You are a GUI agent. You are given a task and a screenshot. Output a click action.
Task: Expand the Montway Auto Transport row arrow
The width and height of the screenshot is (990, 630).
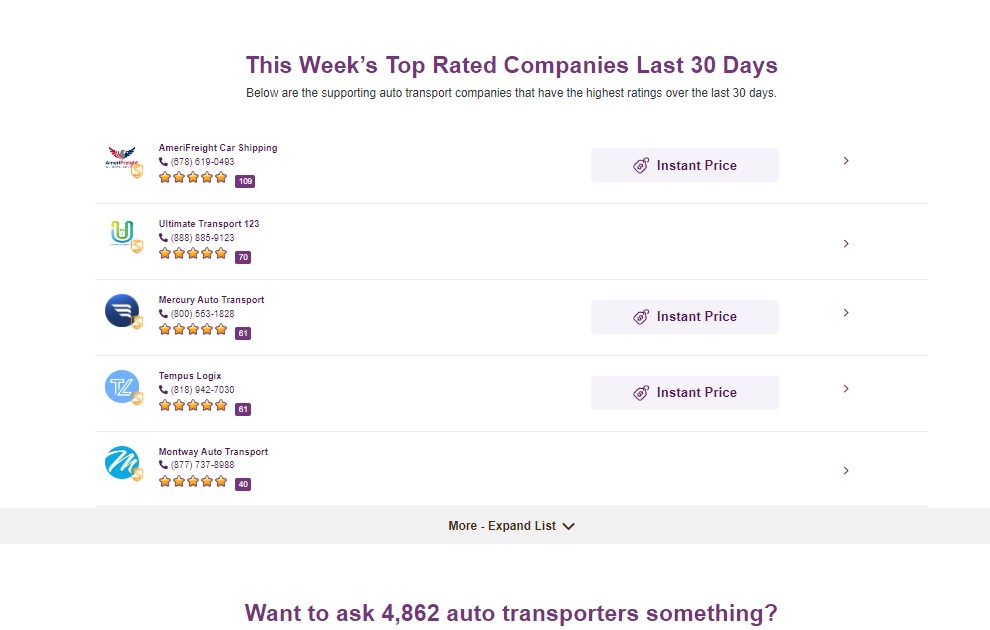(846, 471)
